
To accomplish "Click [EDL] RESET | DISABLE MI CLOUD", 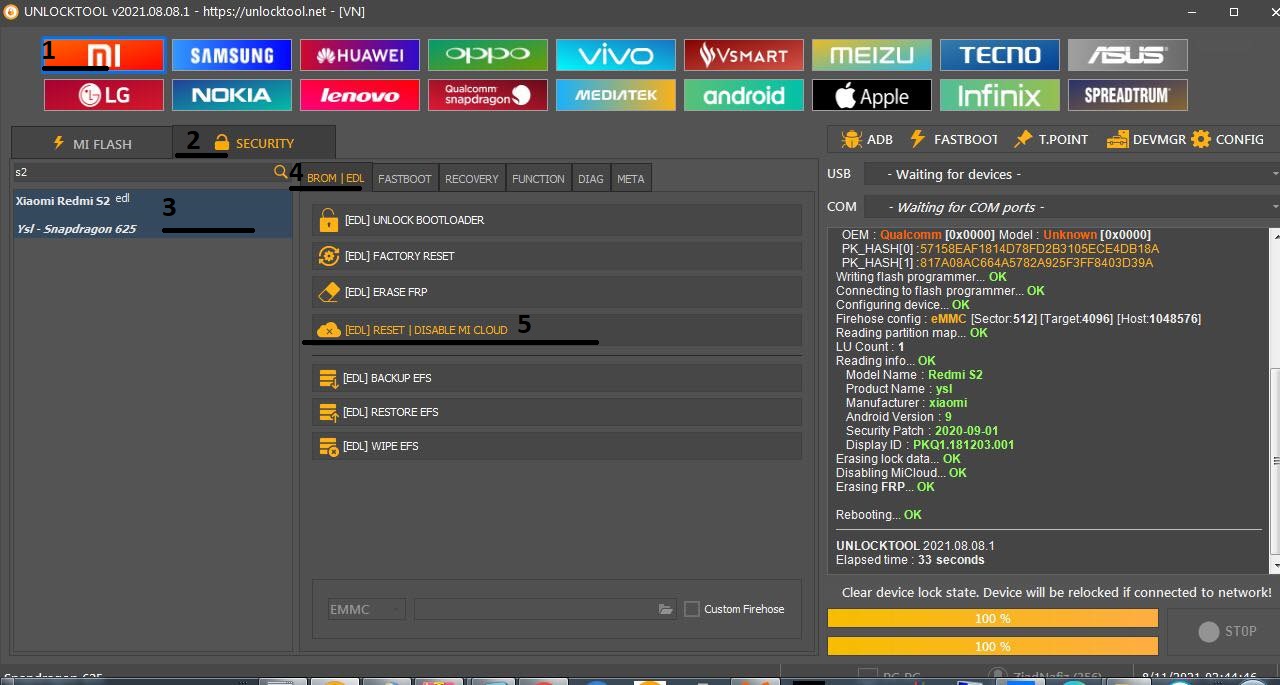I will coord(557,329).
